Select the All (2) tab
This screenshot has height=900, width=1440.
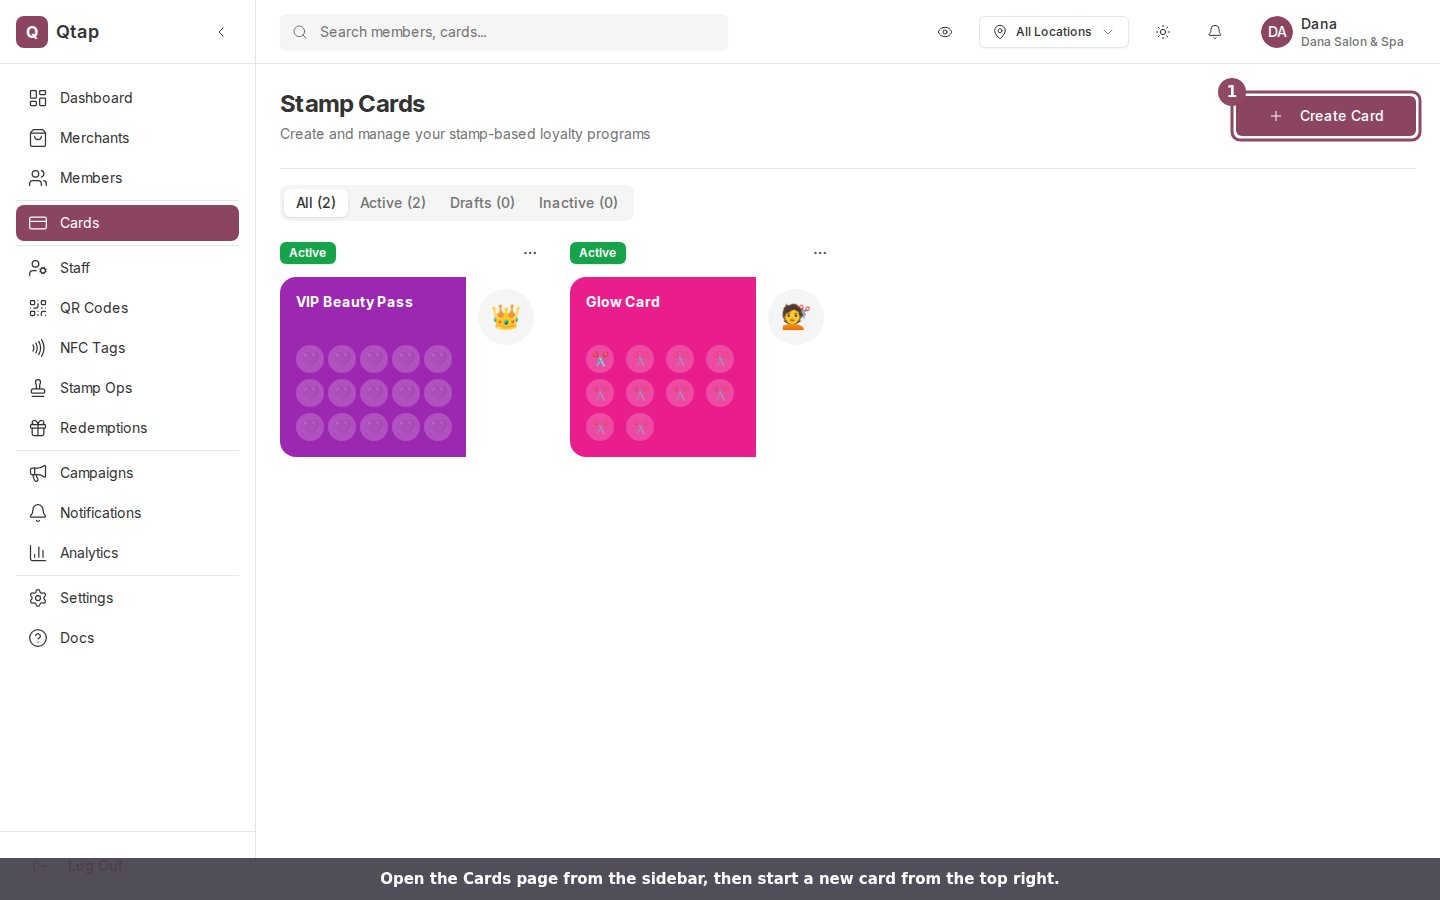click(x=316, y=203)
